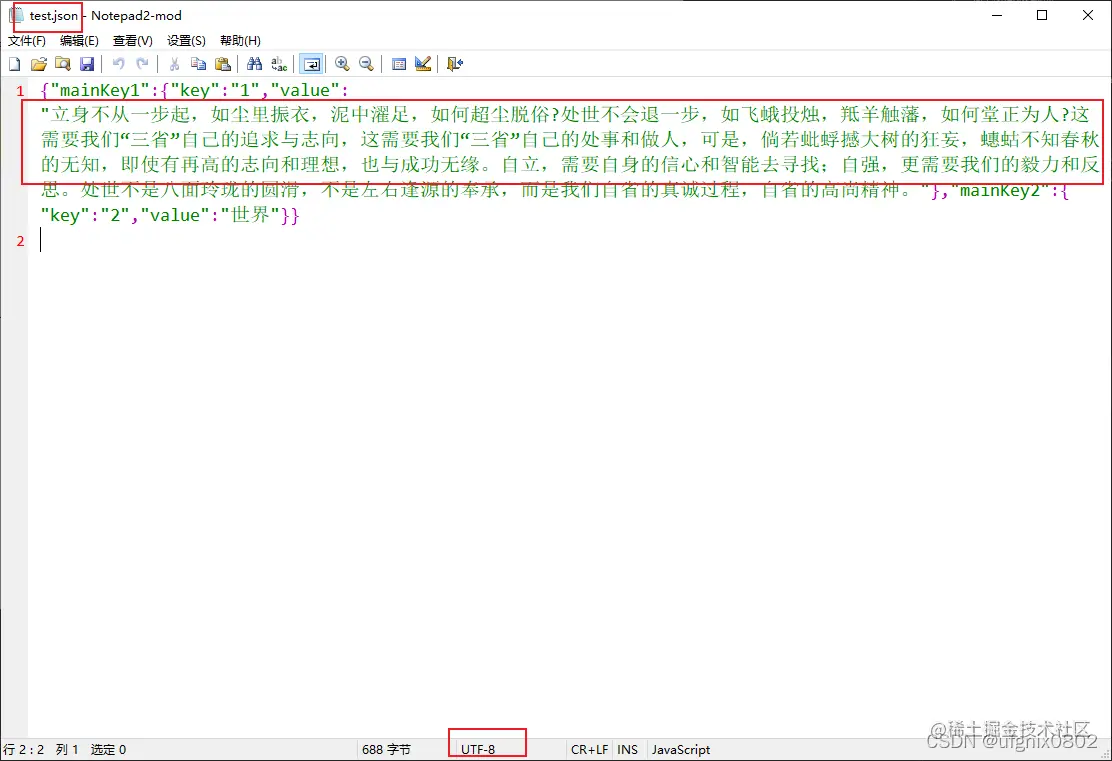Click the Zoom In magnifier icon

(x=343, y=65)
